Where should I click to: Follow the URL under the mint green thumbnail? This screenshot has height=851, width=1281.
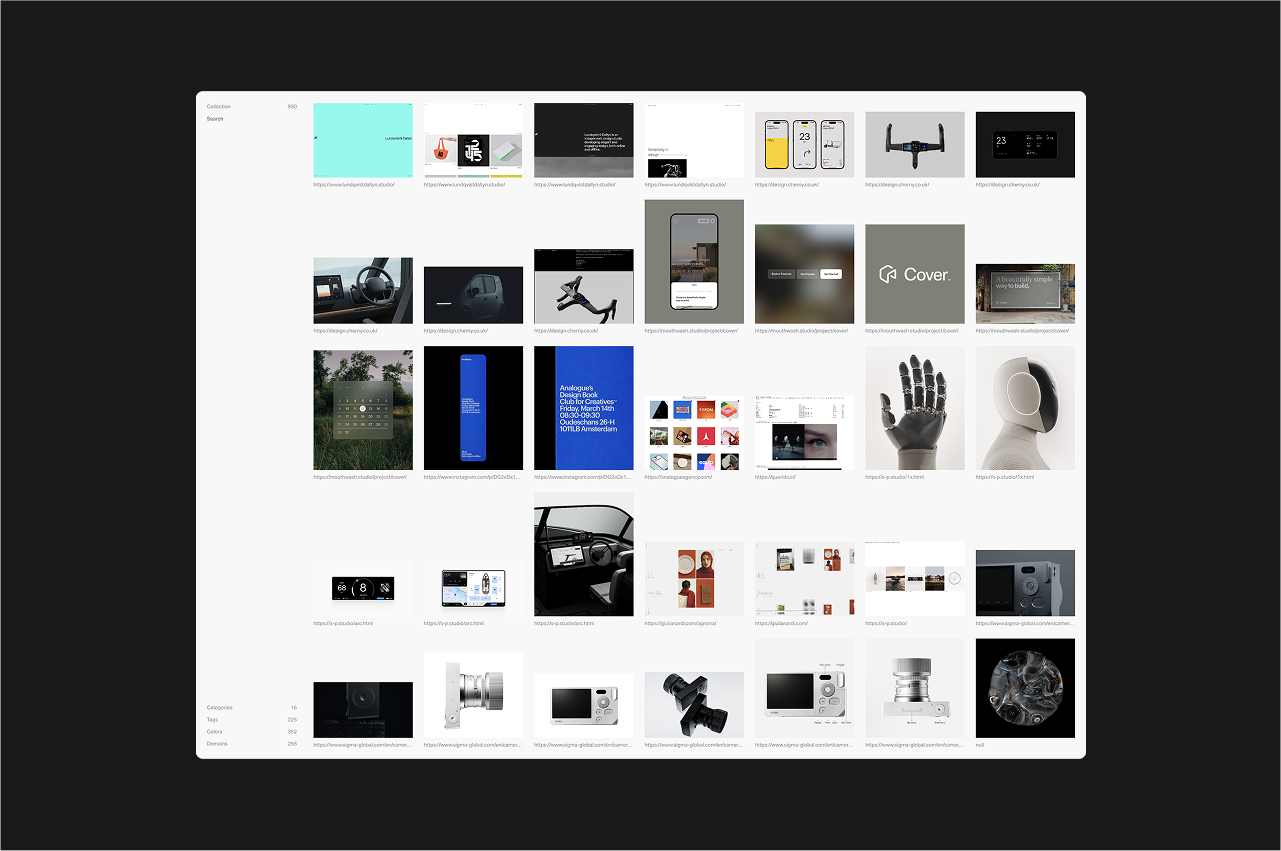coord(354,185)
